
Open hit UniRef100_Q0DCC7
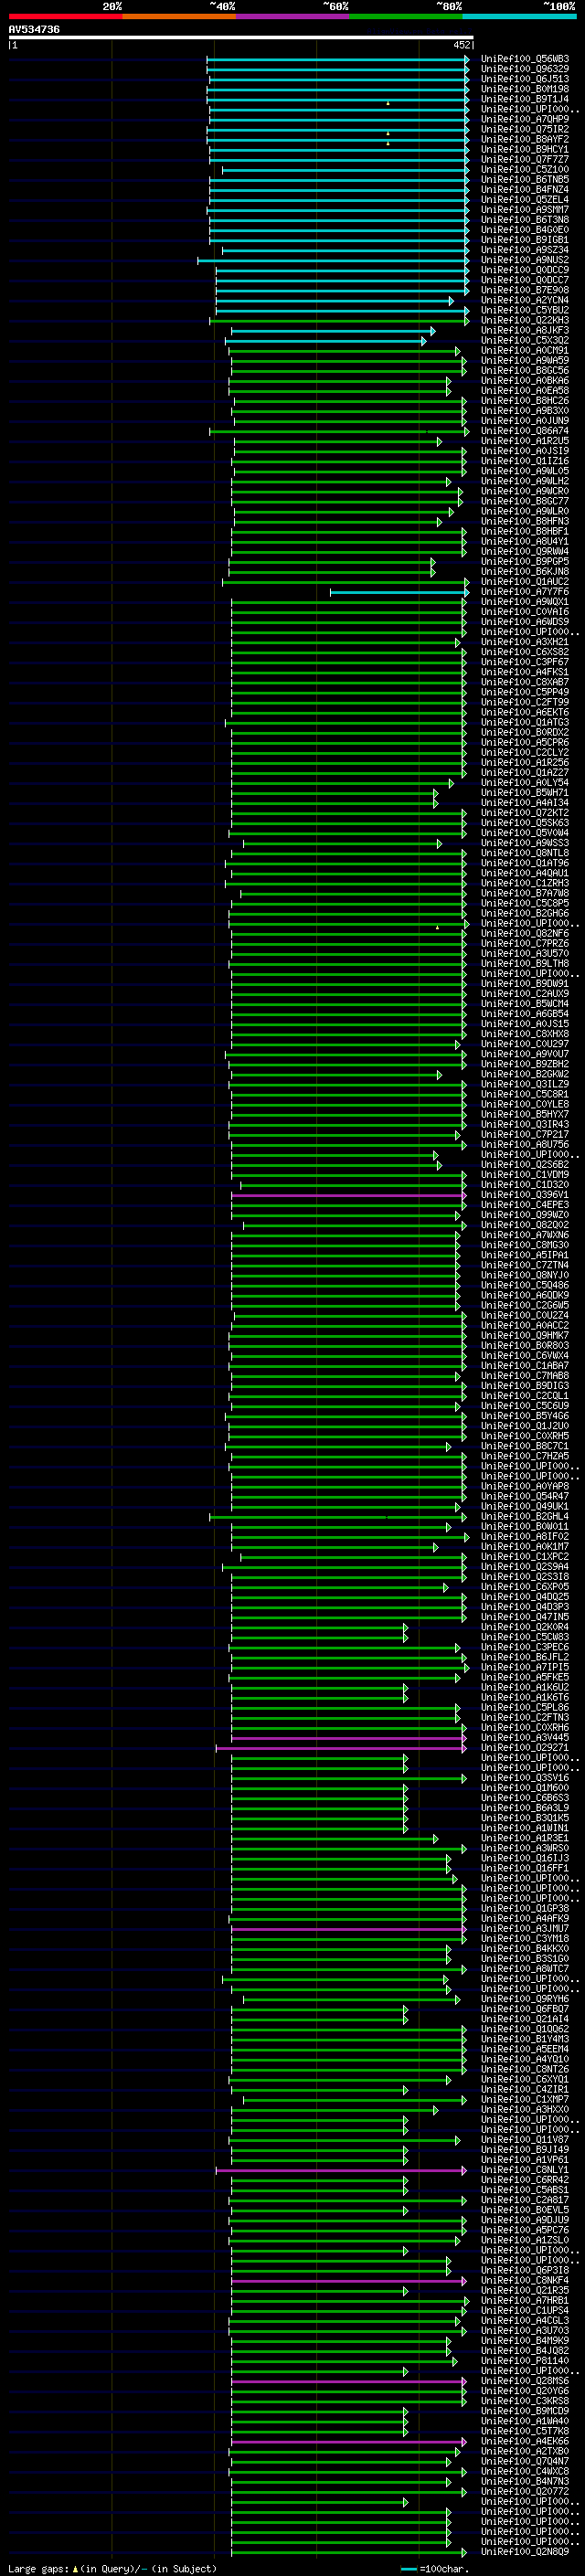tap(525, 281)
